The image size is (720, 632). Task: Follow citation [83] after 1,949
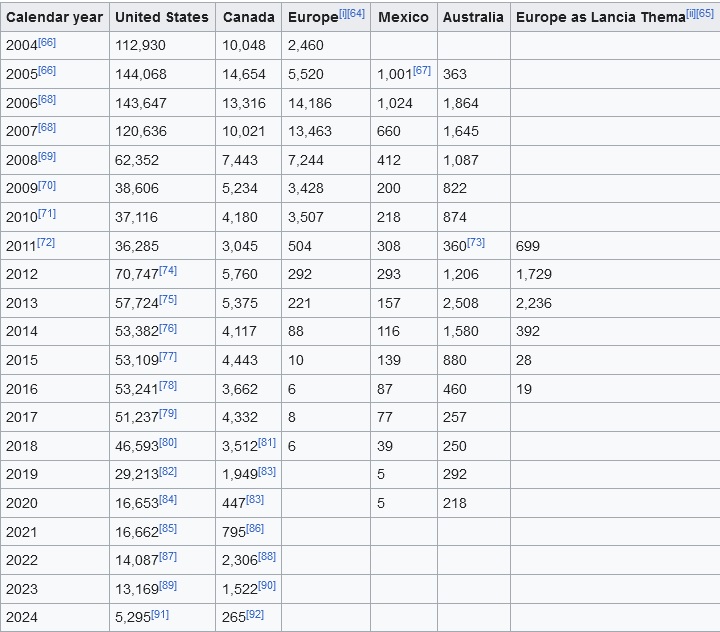pyautogui.click(x=267, y=471)
